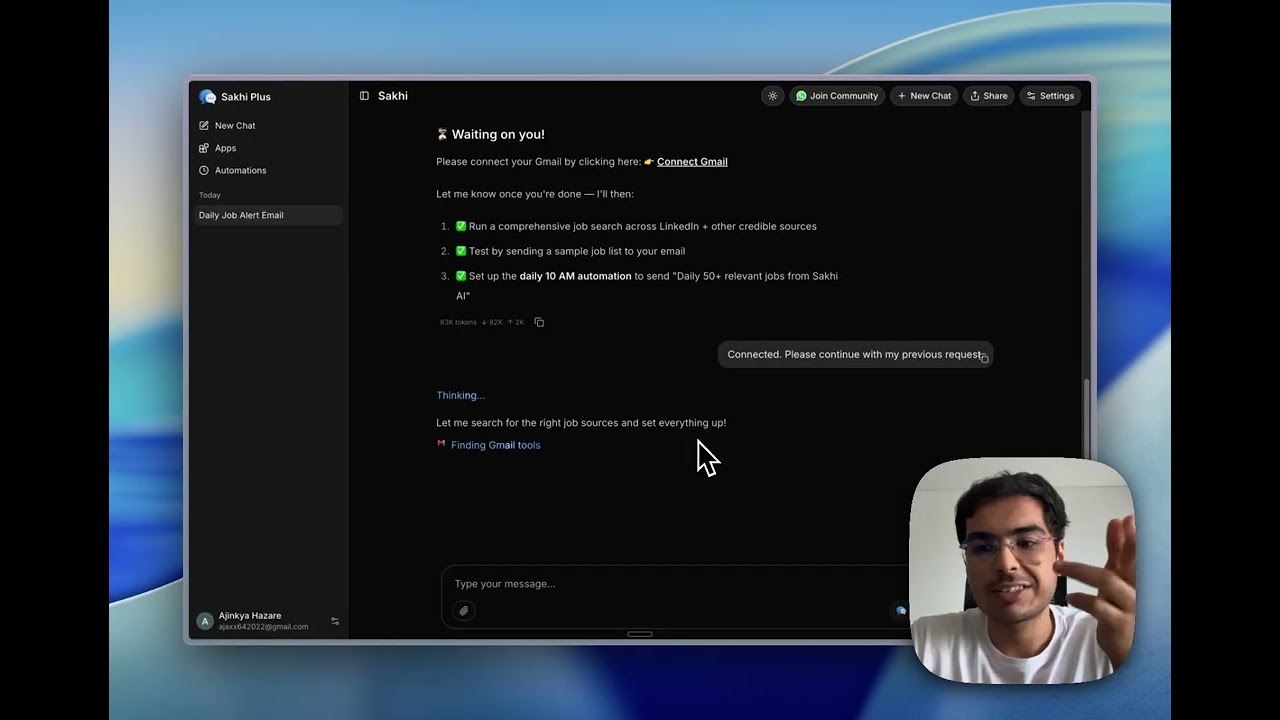Viewport: 1280px width, 720px height.
Task: Click Join Community button
Action: 837,96
